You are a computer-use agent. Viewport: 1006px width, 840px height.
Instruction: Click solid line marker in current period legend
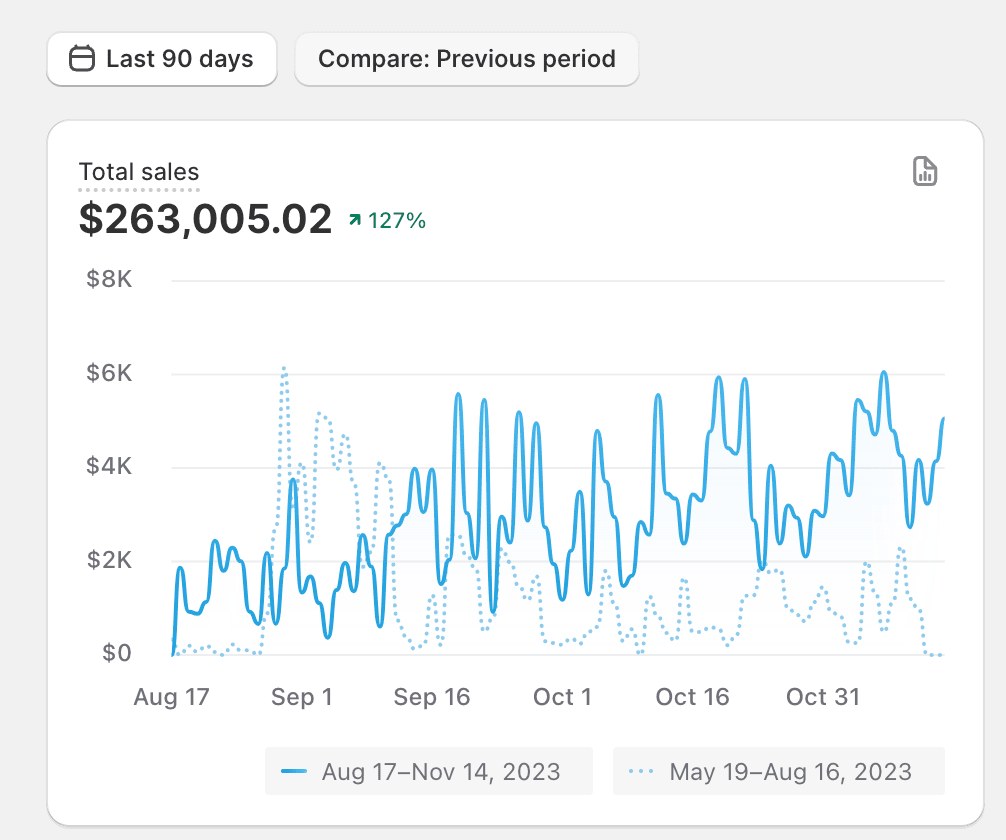tap(294, 772)
